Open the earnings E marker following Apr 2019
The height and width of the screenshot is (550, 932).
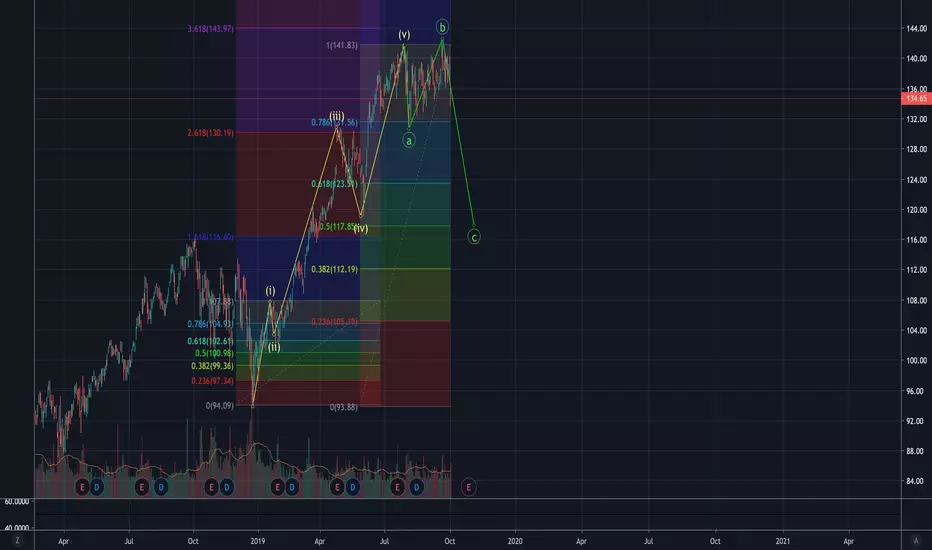pyautogui.click(x=337, y=488)
